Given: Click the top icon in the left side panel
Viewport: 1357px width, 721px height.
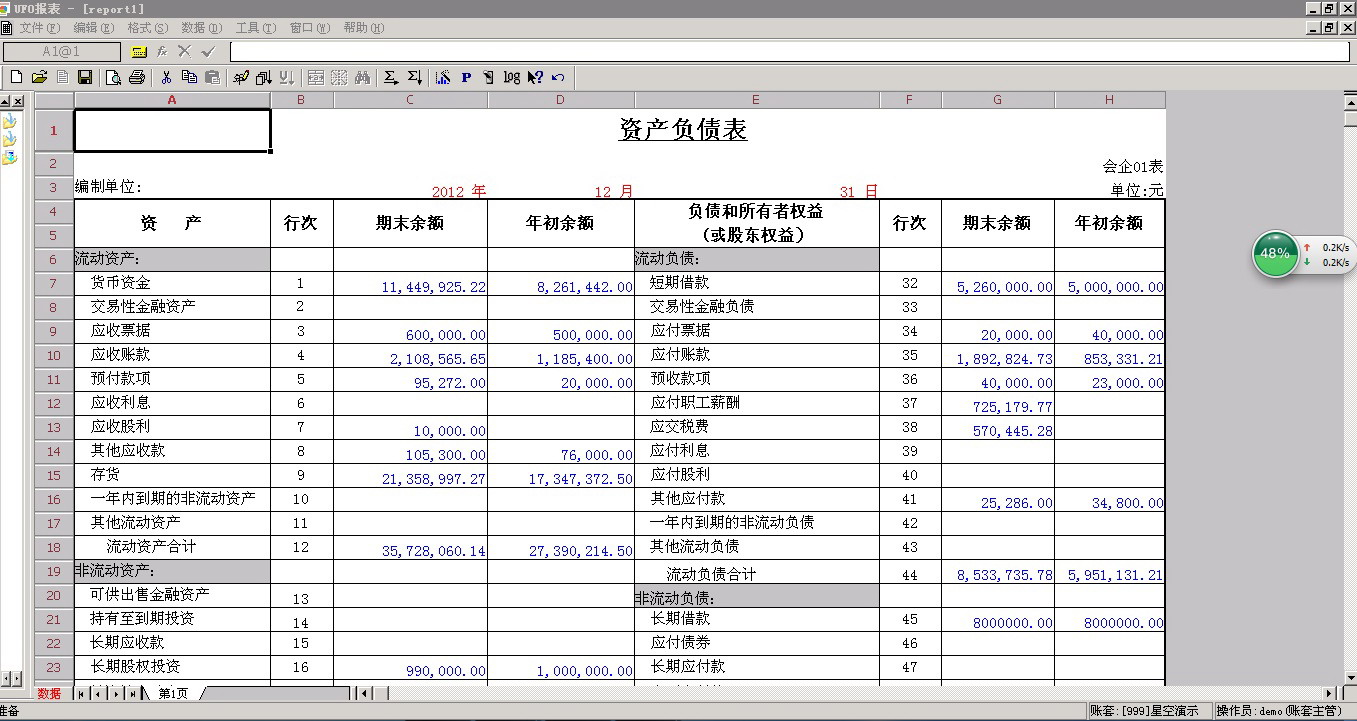Looking at the screenshot, I should (9, 121).
